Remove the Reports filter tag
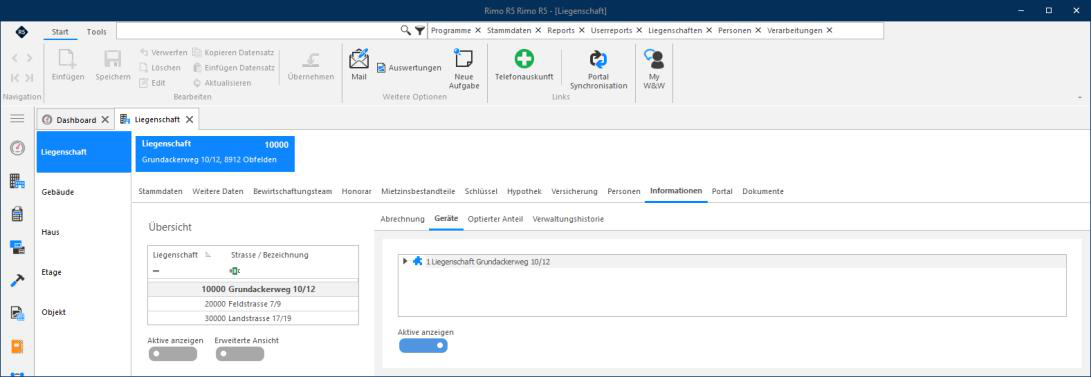This screenshot has width=1091, height=377. (x=581, y=31)
